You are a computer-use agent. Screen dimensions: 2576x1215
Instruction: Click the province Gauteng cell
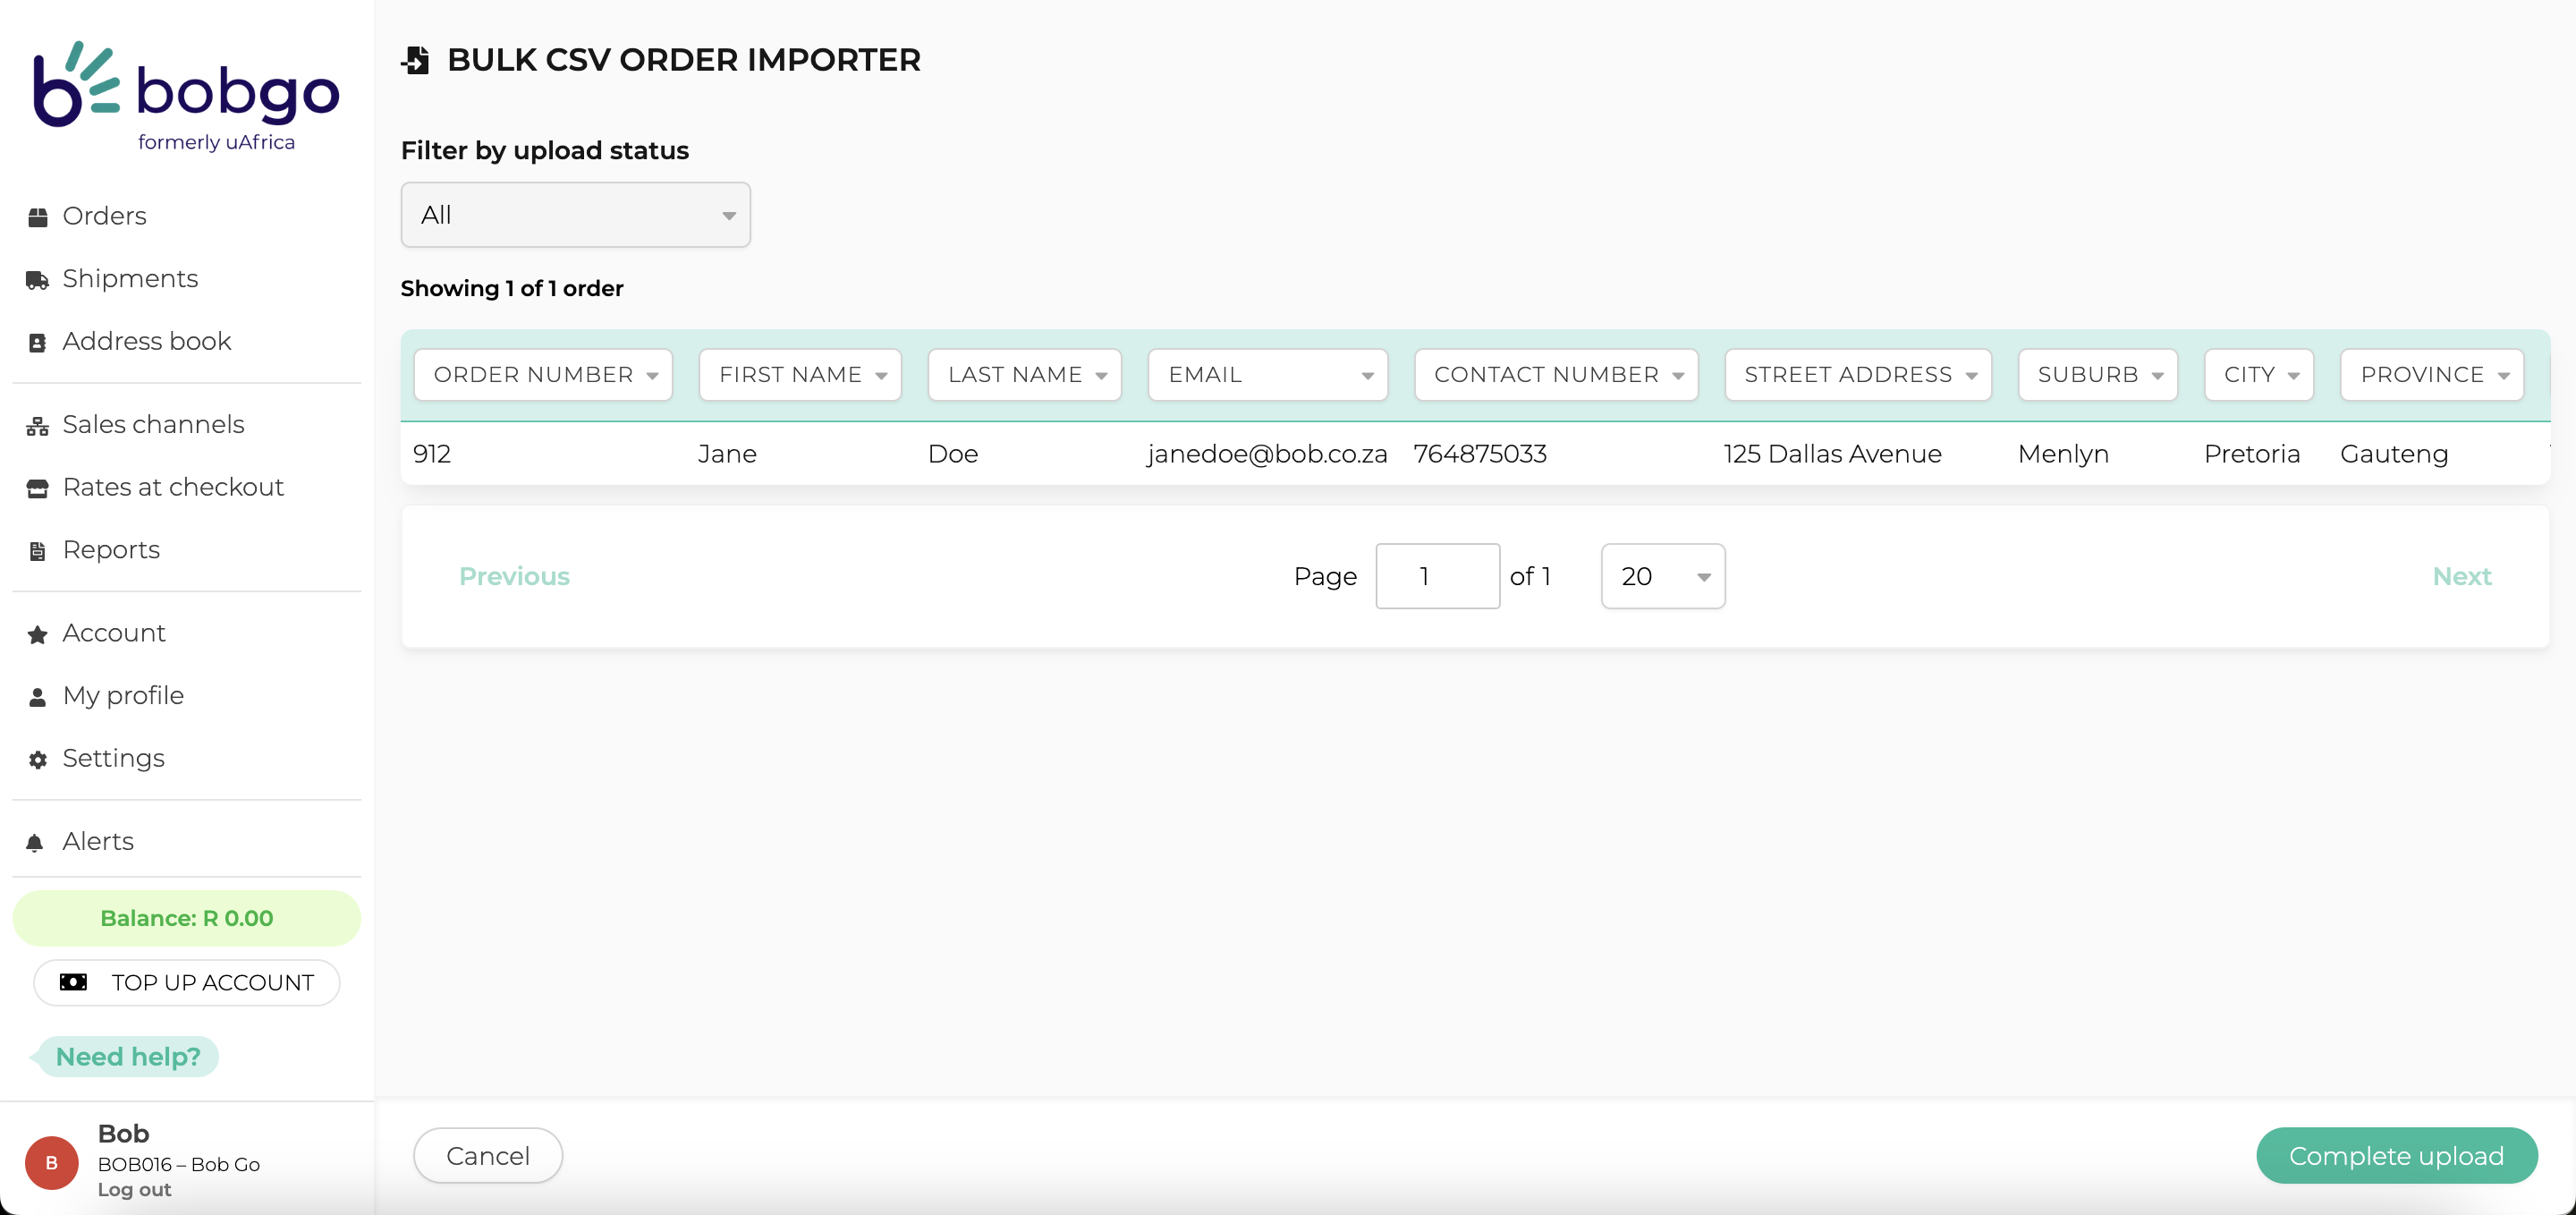pos(2394,454)
